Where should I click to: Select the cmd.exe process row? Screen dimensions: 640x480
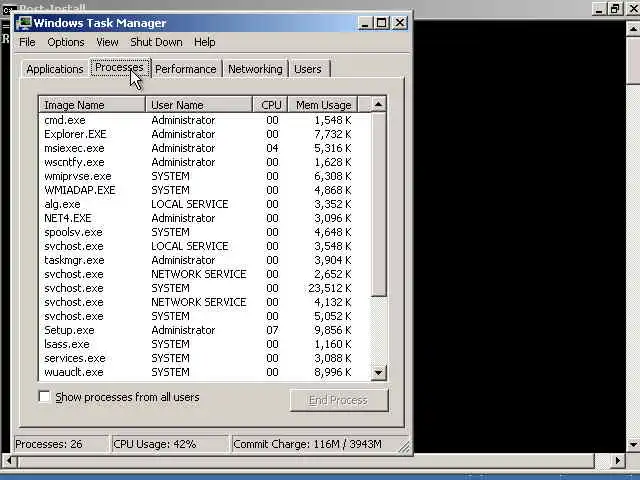(x=204, y=120)
